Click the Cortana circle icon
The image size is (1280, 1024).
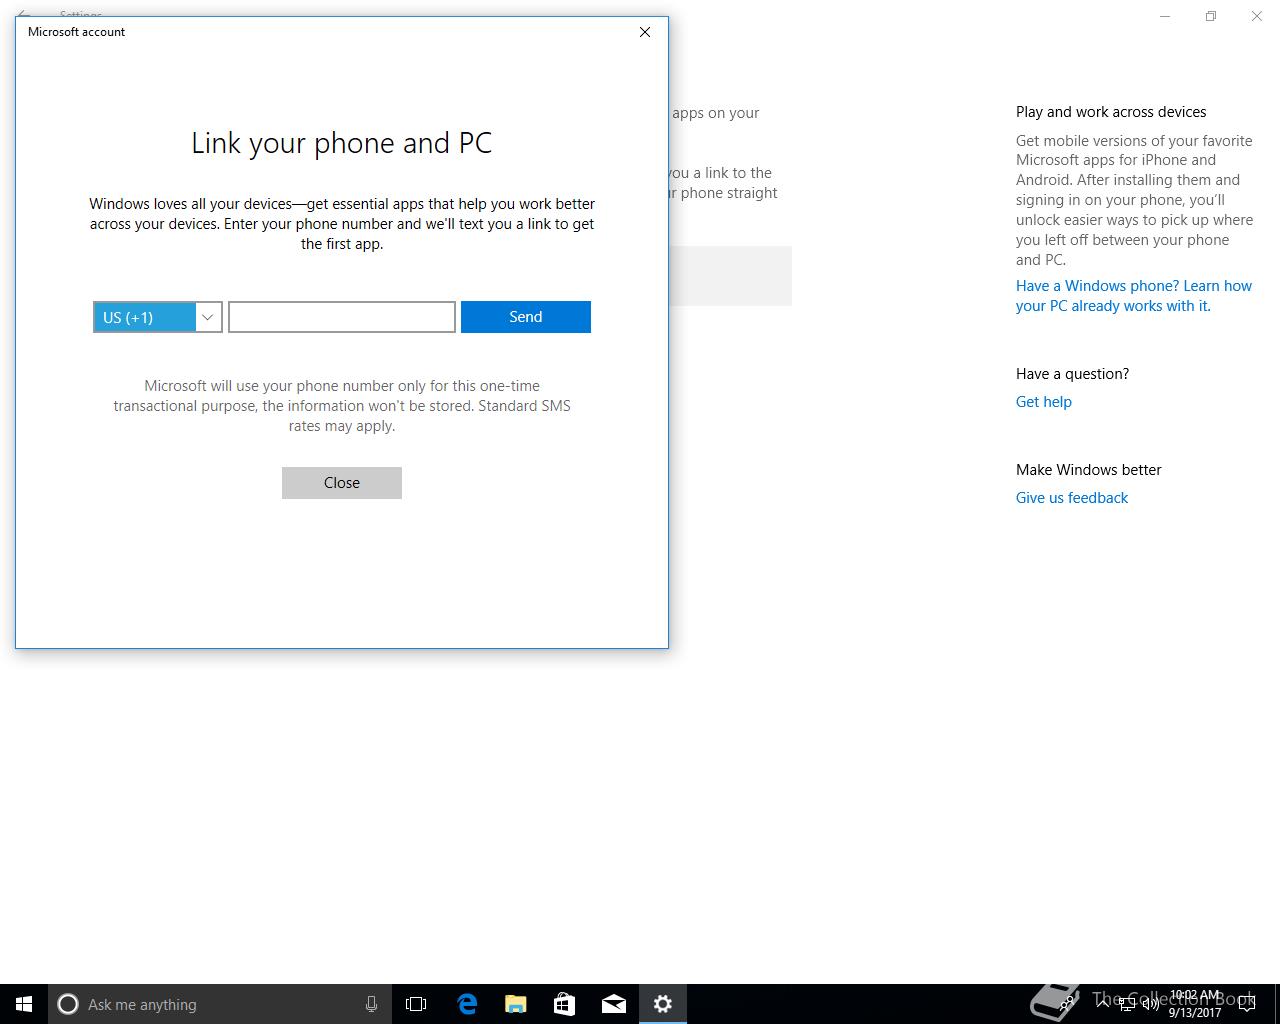point(68,1004)
